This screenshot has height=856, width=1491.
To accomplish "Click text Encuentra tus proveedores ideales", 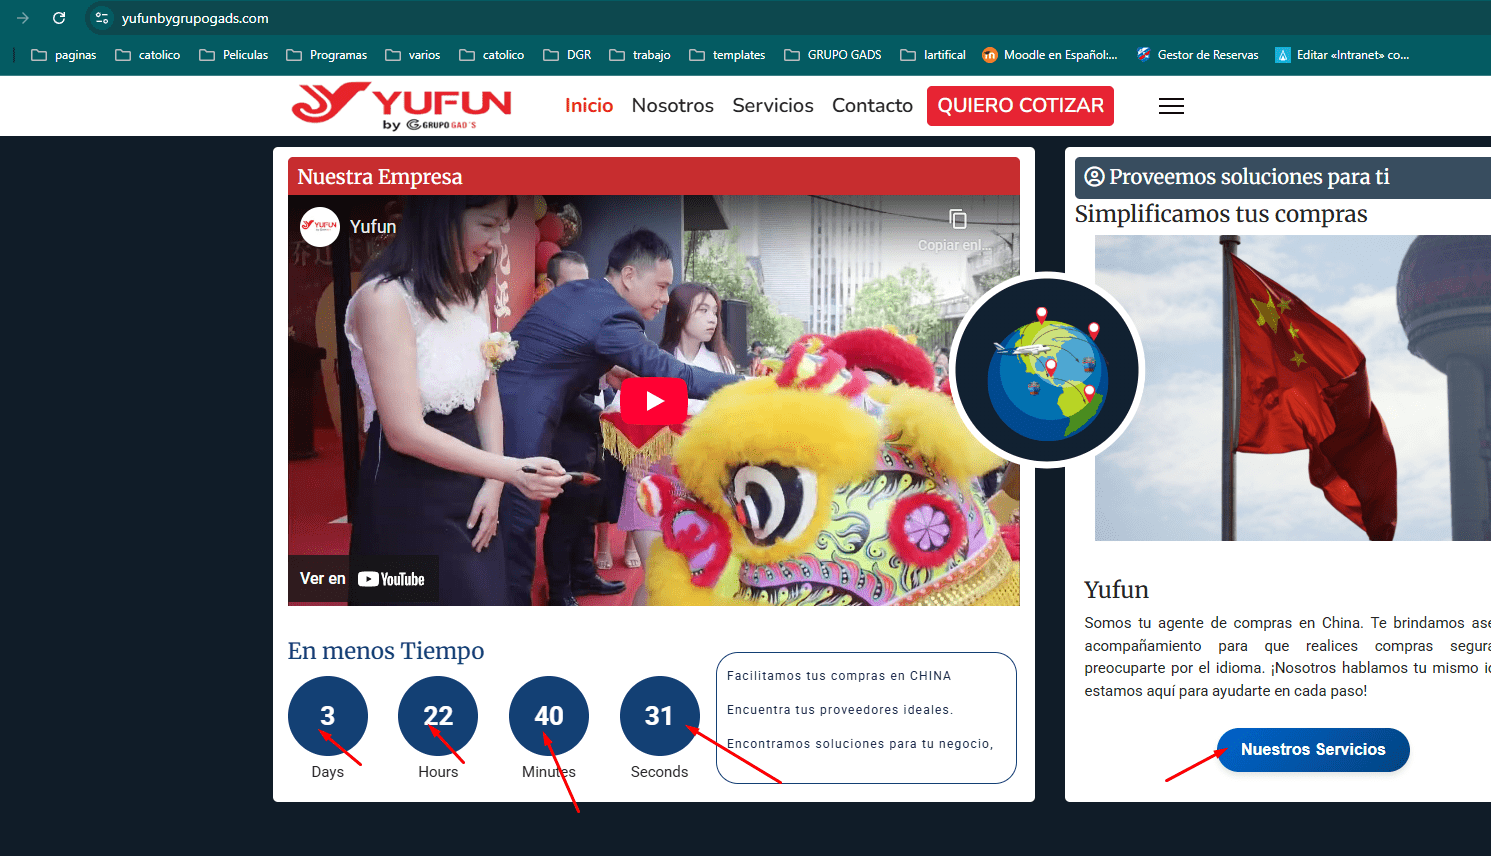I will (840, 710).
